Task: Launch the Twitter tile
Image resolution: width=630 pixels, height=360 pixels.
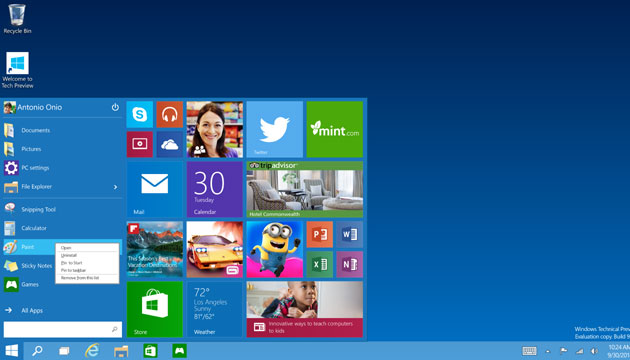Action: pos(274,129)
